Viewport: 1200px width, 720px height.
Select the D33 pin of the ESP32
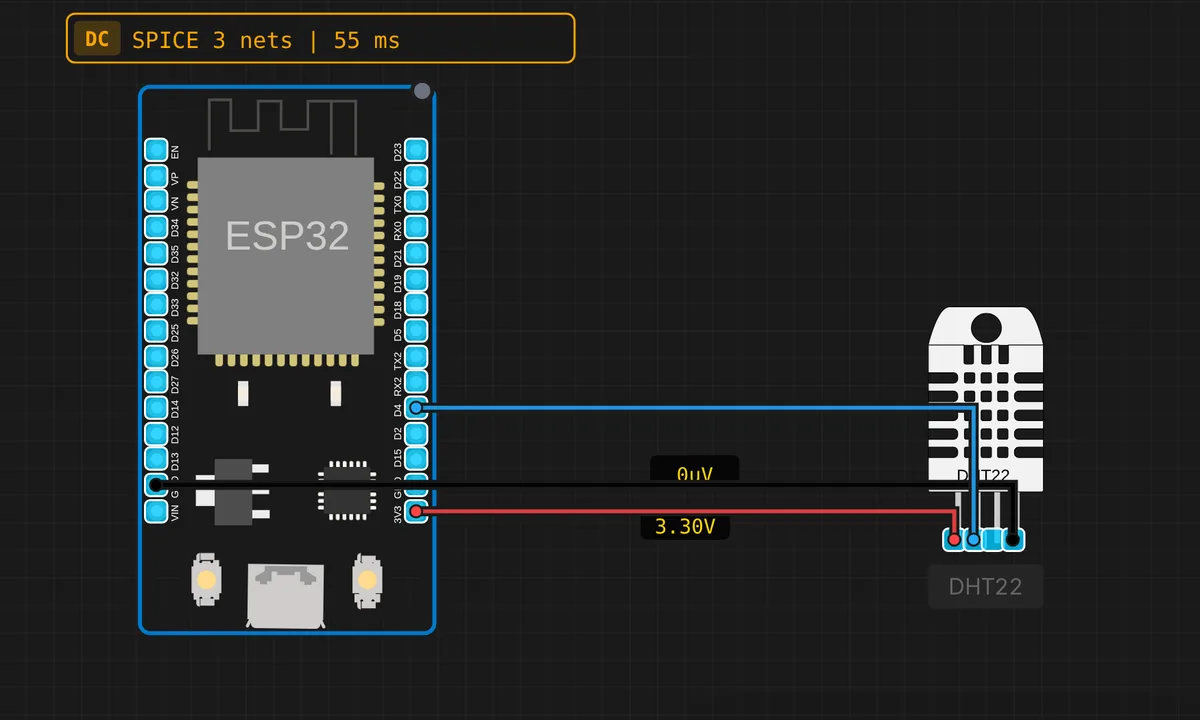(x=156, y=305)
